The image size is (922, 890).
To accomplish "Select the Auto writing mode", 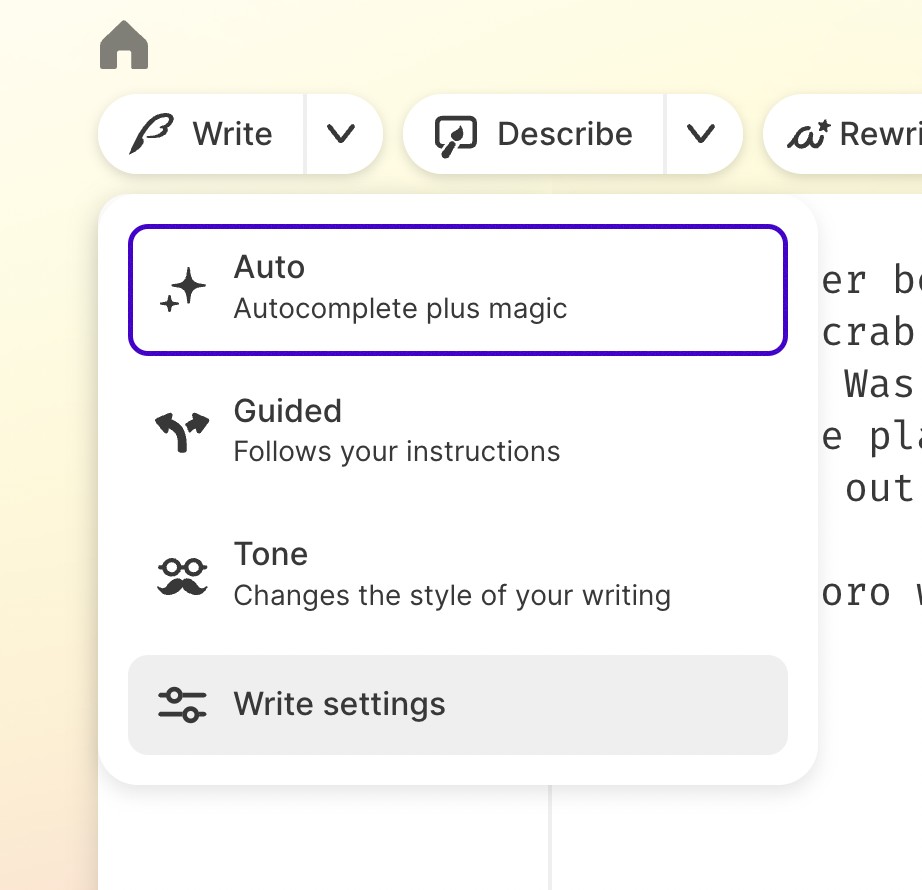I will click(457, 290).
